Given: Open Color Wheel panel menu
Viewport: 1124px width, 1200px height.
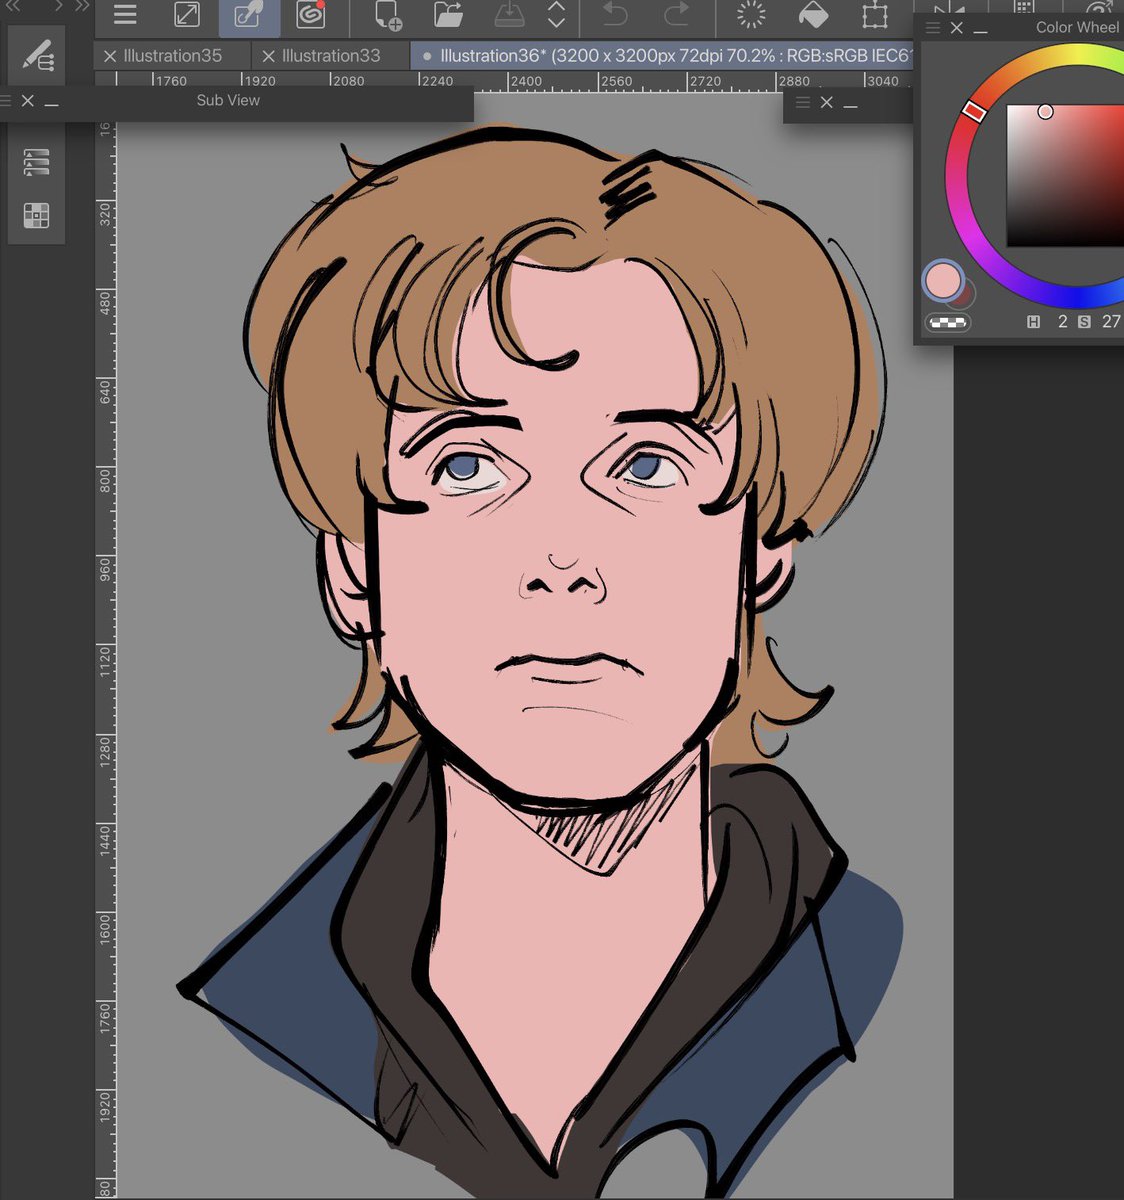Looking at the screenshot, I should (x=932, y=28).
